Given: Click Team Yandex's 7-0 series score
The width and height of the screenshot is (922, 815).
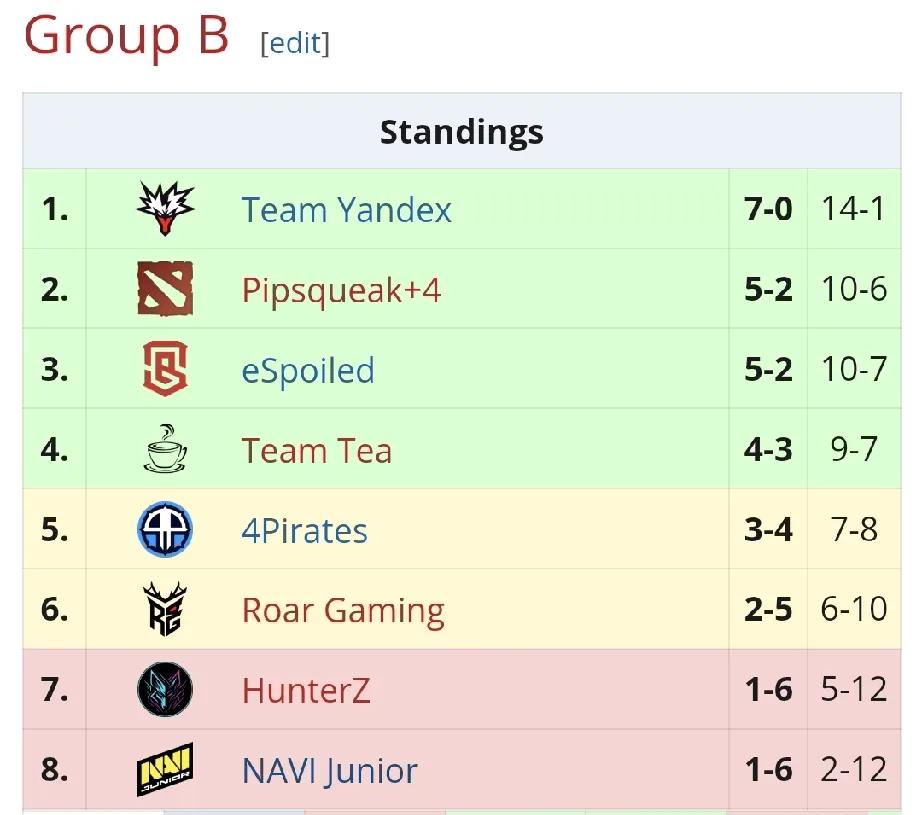Looking at the screenshot, I should (x=768, y=209).
